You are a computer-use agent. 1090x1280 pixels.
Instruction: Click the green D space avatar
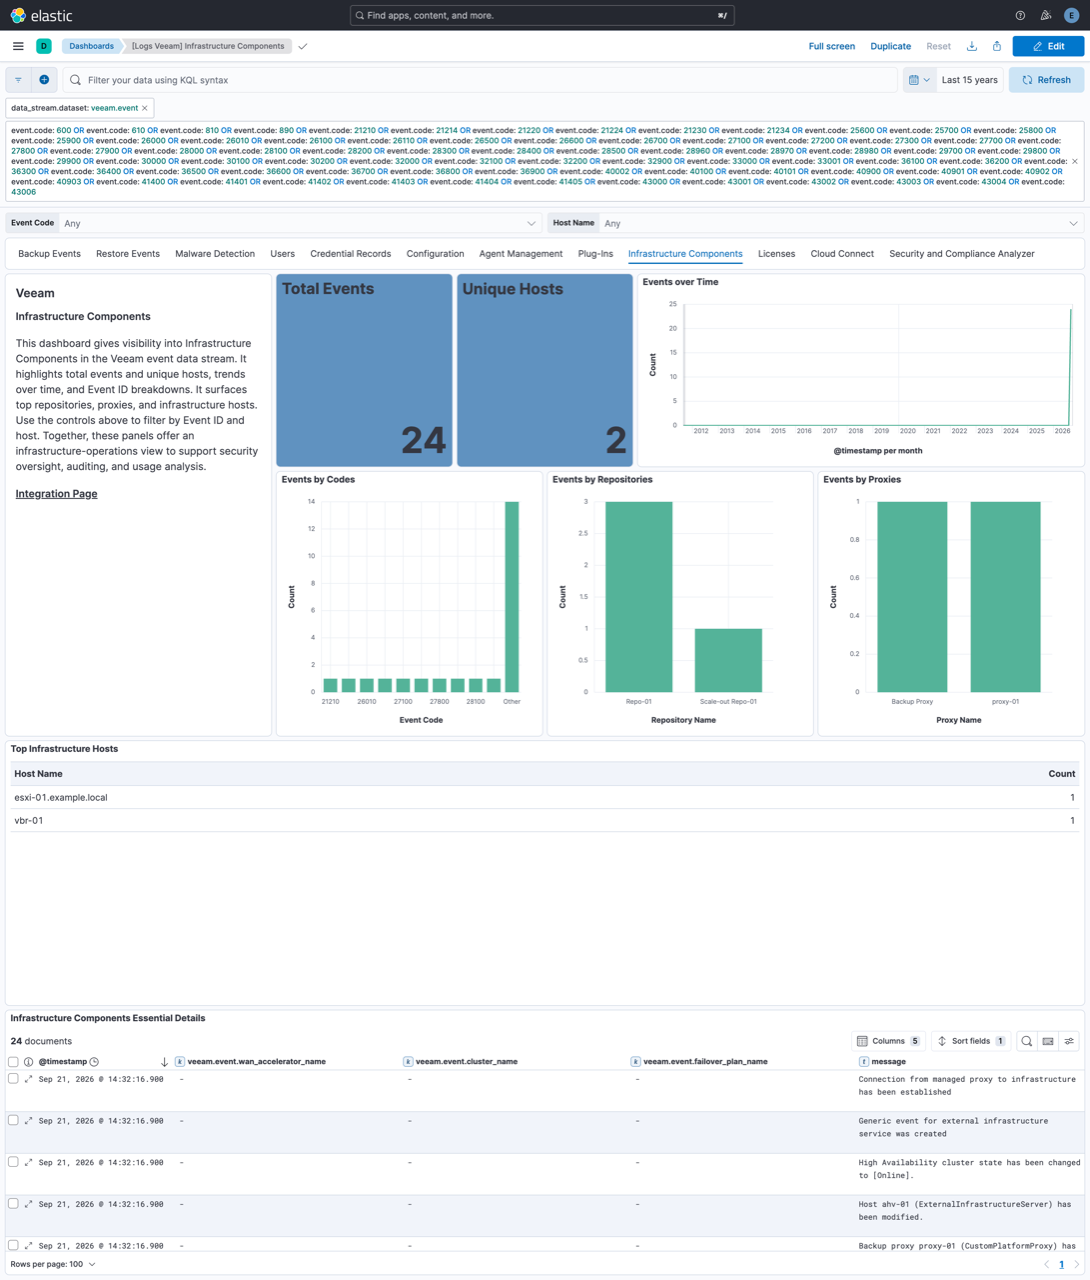point(44,46)
